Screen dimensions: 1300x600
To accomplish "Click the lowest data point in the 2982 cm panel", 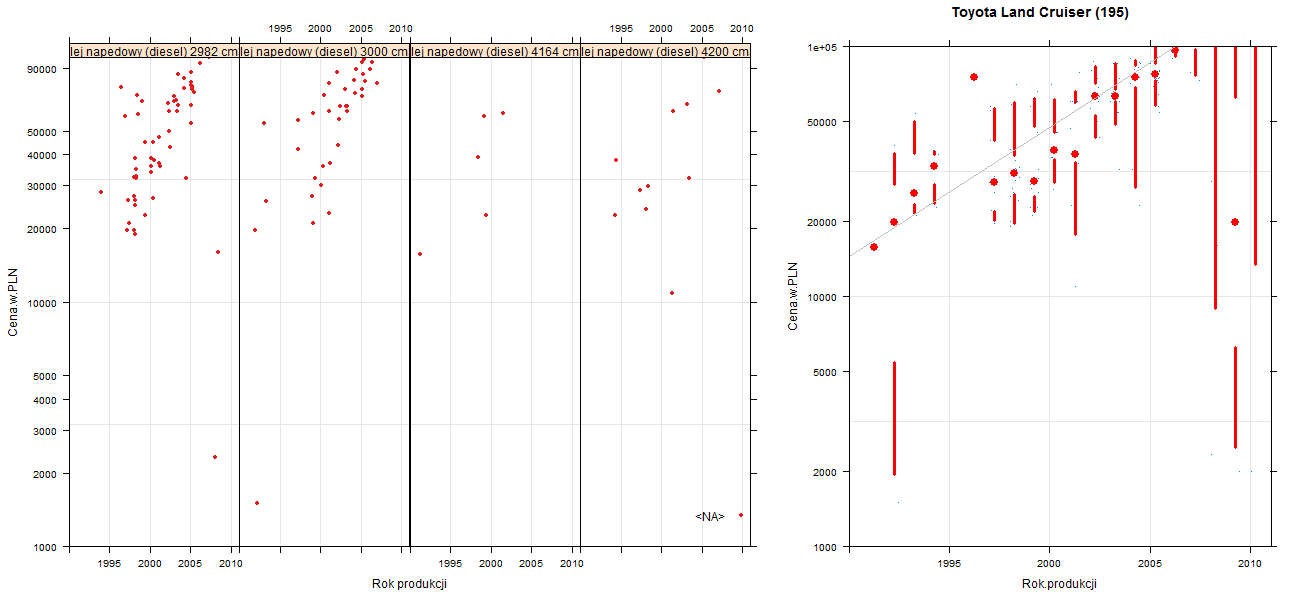I will coord(215,457).
